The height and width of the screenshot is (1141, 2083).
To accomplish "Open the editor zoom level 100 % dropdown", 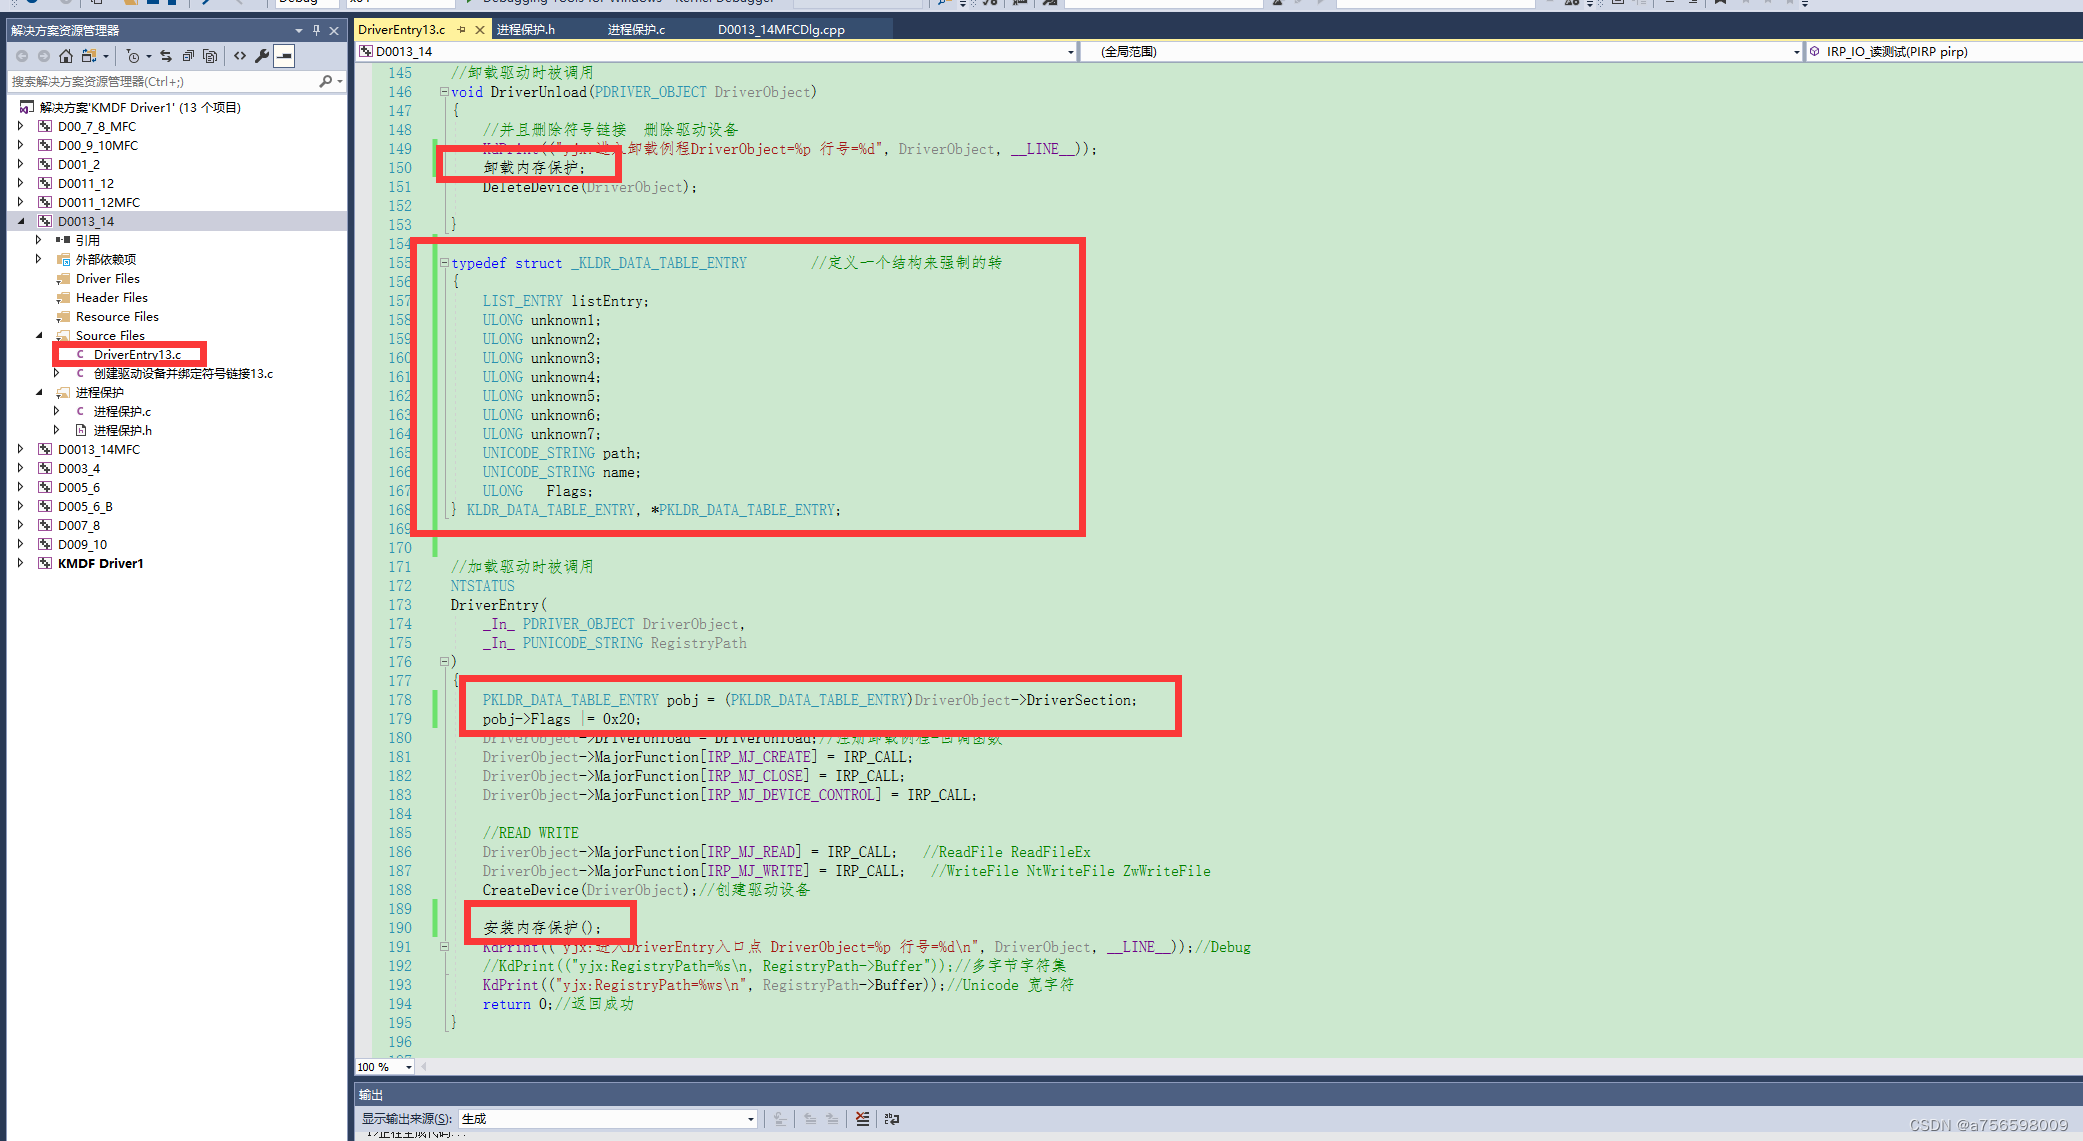I will (408, 1067).
